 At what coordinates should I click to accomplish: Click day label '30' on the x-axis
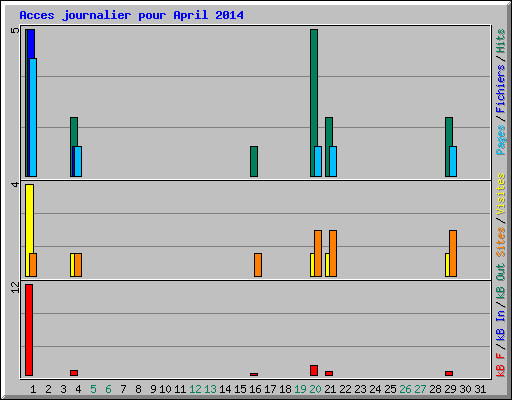click(465, 389)
